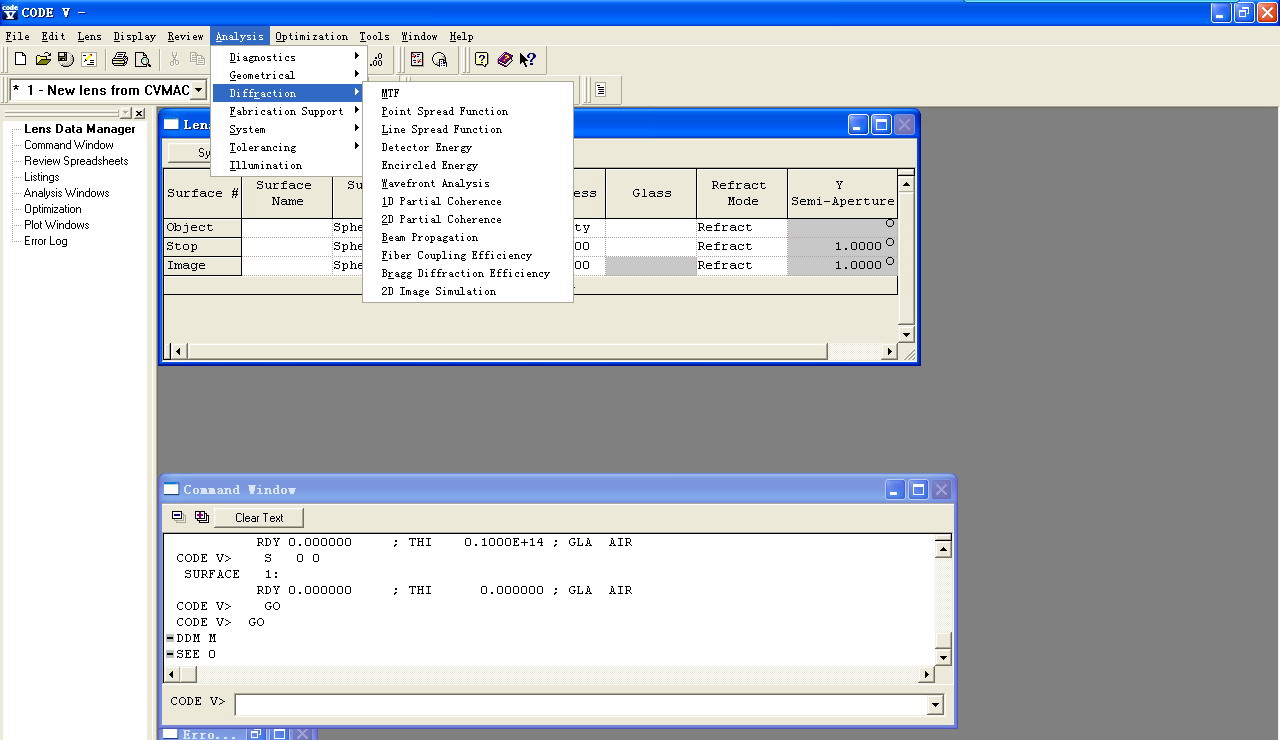Close the navigation panel with X
This screenshot has height=740, width=1280.
(139, 113)
